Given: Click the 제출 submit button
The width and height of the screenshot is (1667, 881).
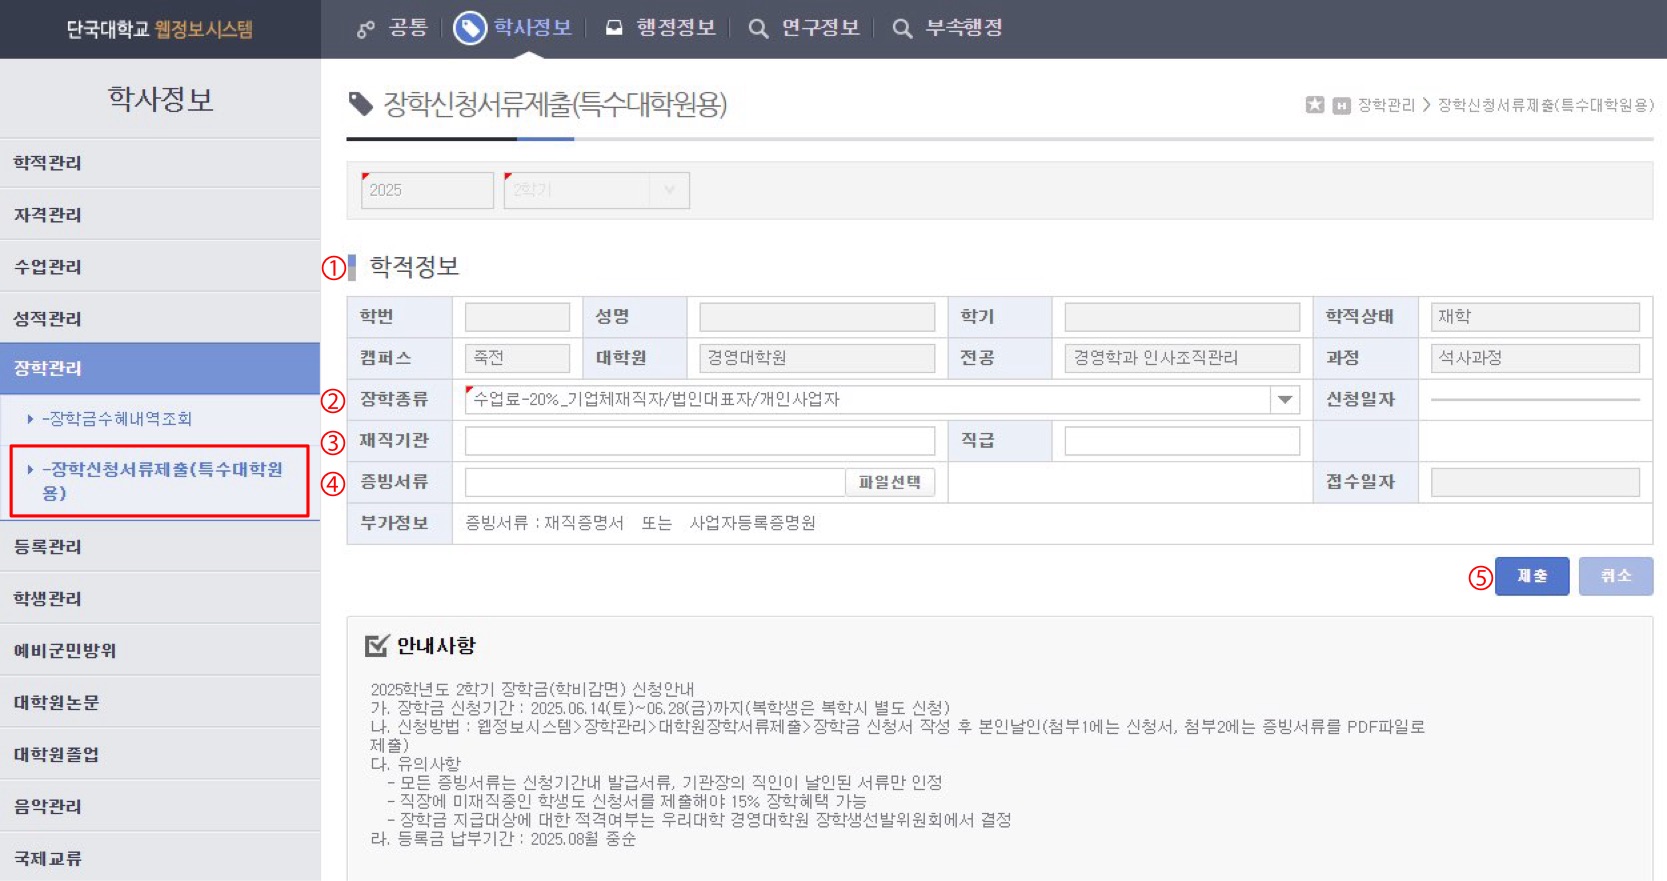Looking at the screenshot, I should [1531, 576].
